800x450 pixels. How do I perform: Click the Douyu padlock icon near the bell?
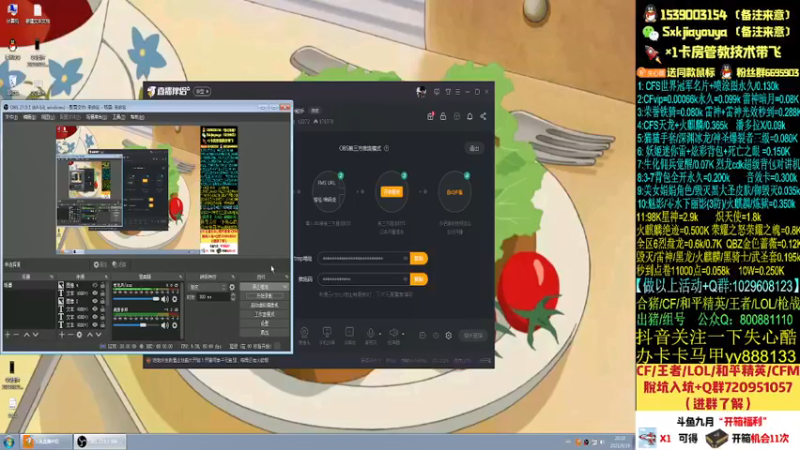[443, 116]
